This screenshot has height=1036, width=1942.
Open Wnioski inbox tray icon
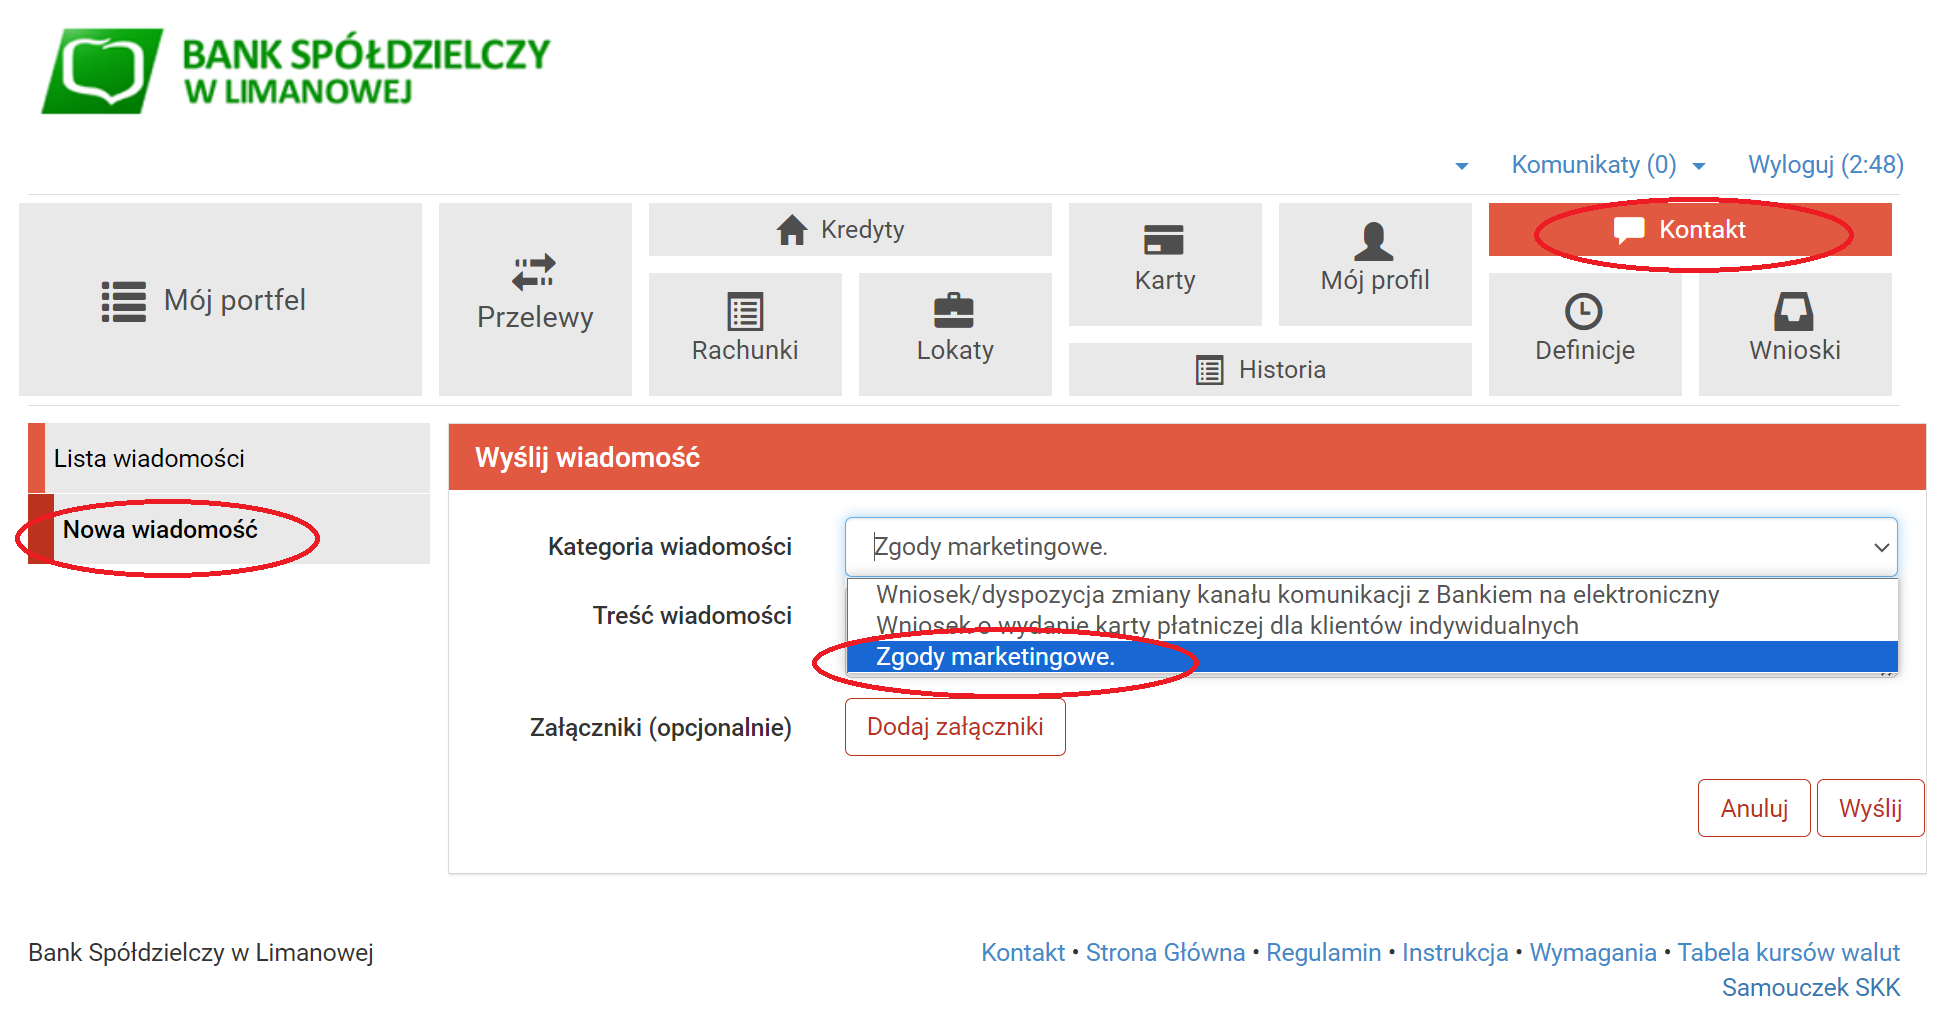(1794, 312)
